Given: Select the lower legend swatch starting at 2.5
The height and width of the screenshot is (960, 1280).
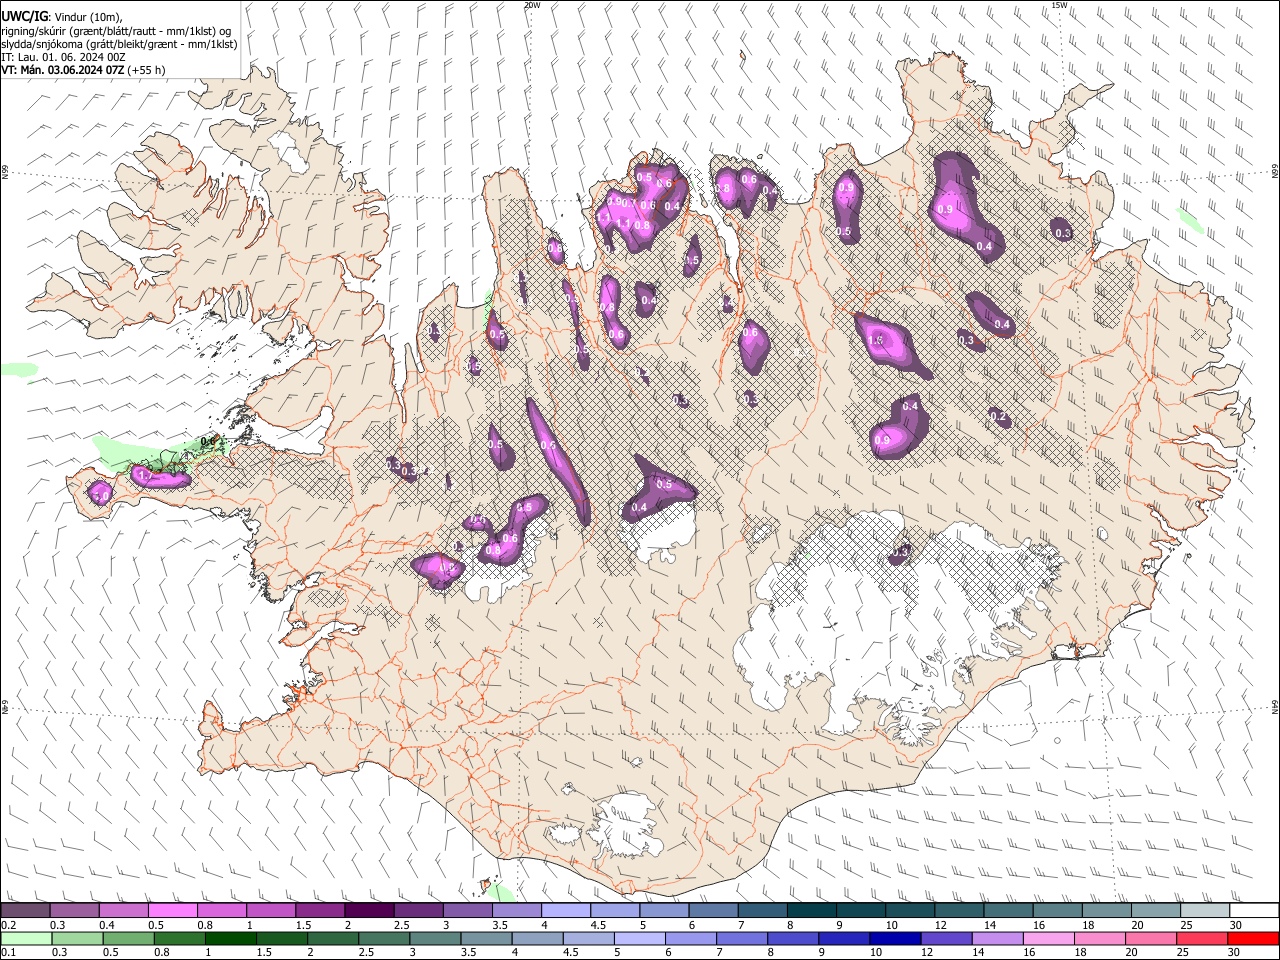Looking at the screenshot, I should [x=383, y=938].
